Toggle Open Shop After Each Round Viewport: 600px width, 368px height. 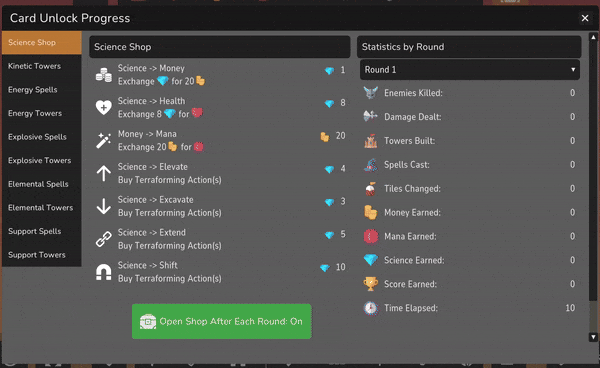coord(222,321)
